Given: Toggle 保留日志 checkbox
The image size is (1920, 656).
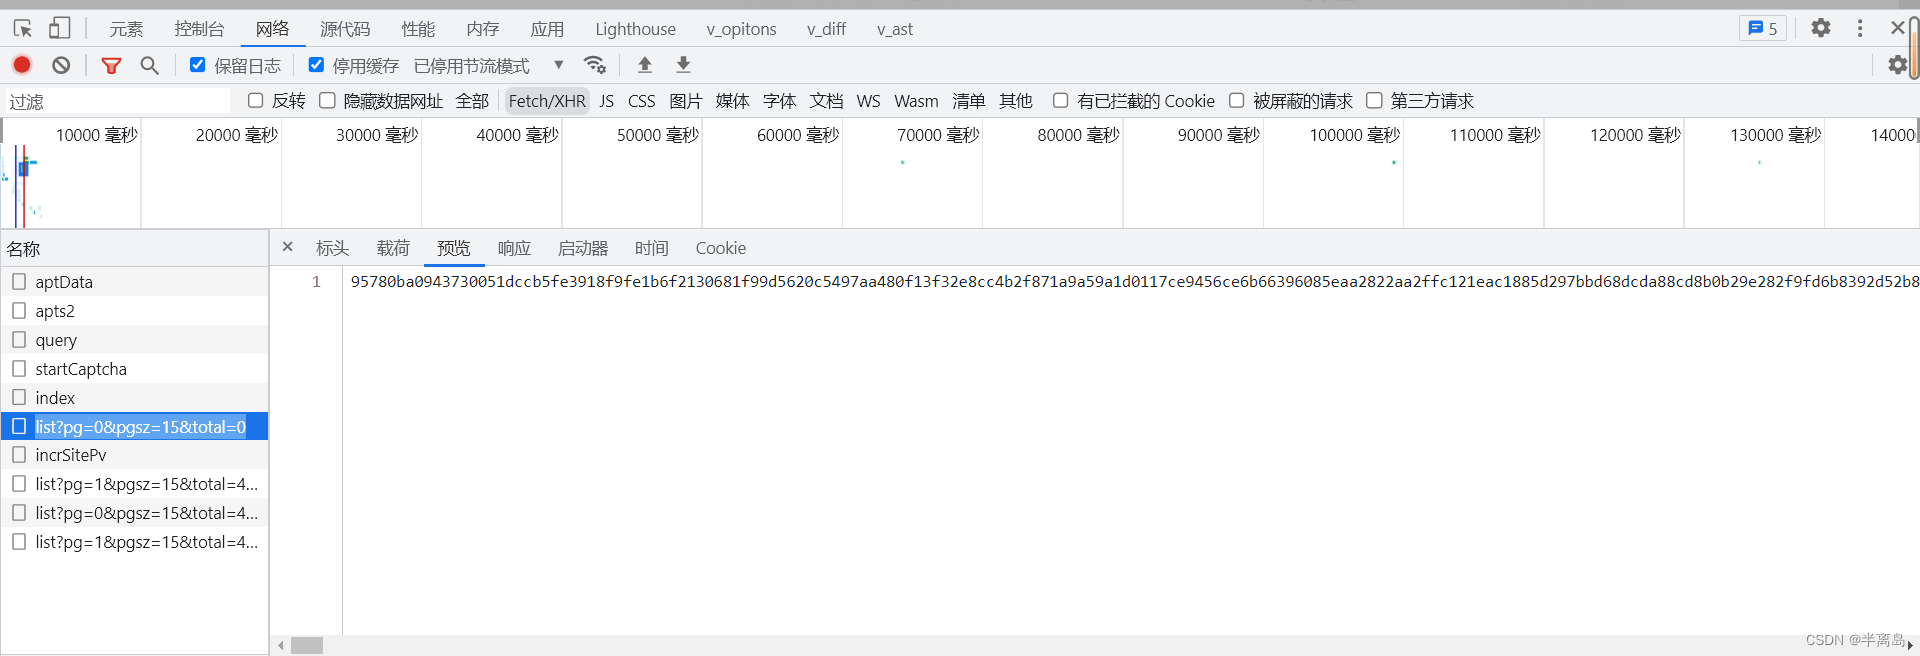Looking at the screenshot, I should pyautogui.click(x=198, y=65).
